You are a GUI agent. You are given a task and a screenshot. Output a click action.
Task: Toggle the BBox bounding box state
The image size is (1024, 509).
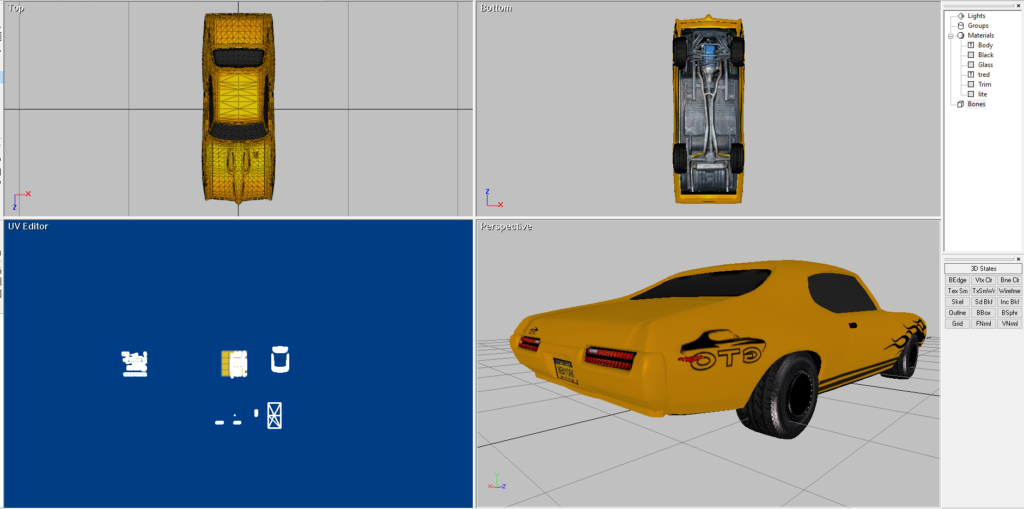point(983,313)
